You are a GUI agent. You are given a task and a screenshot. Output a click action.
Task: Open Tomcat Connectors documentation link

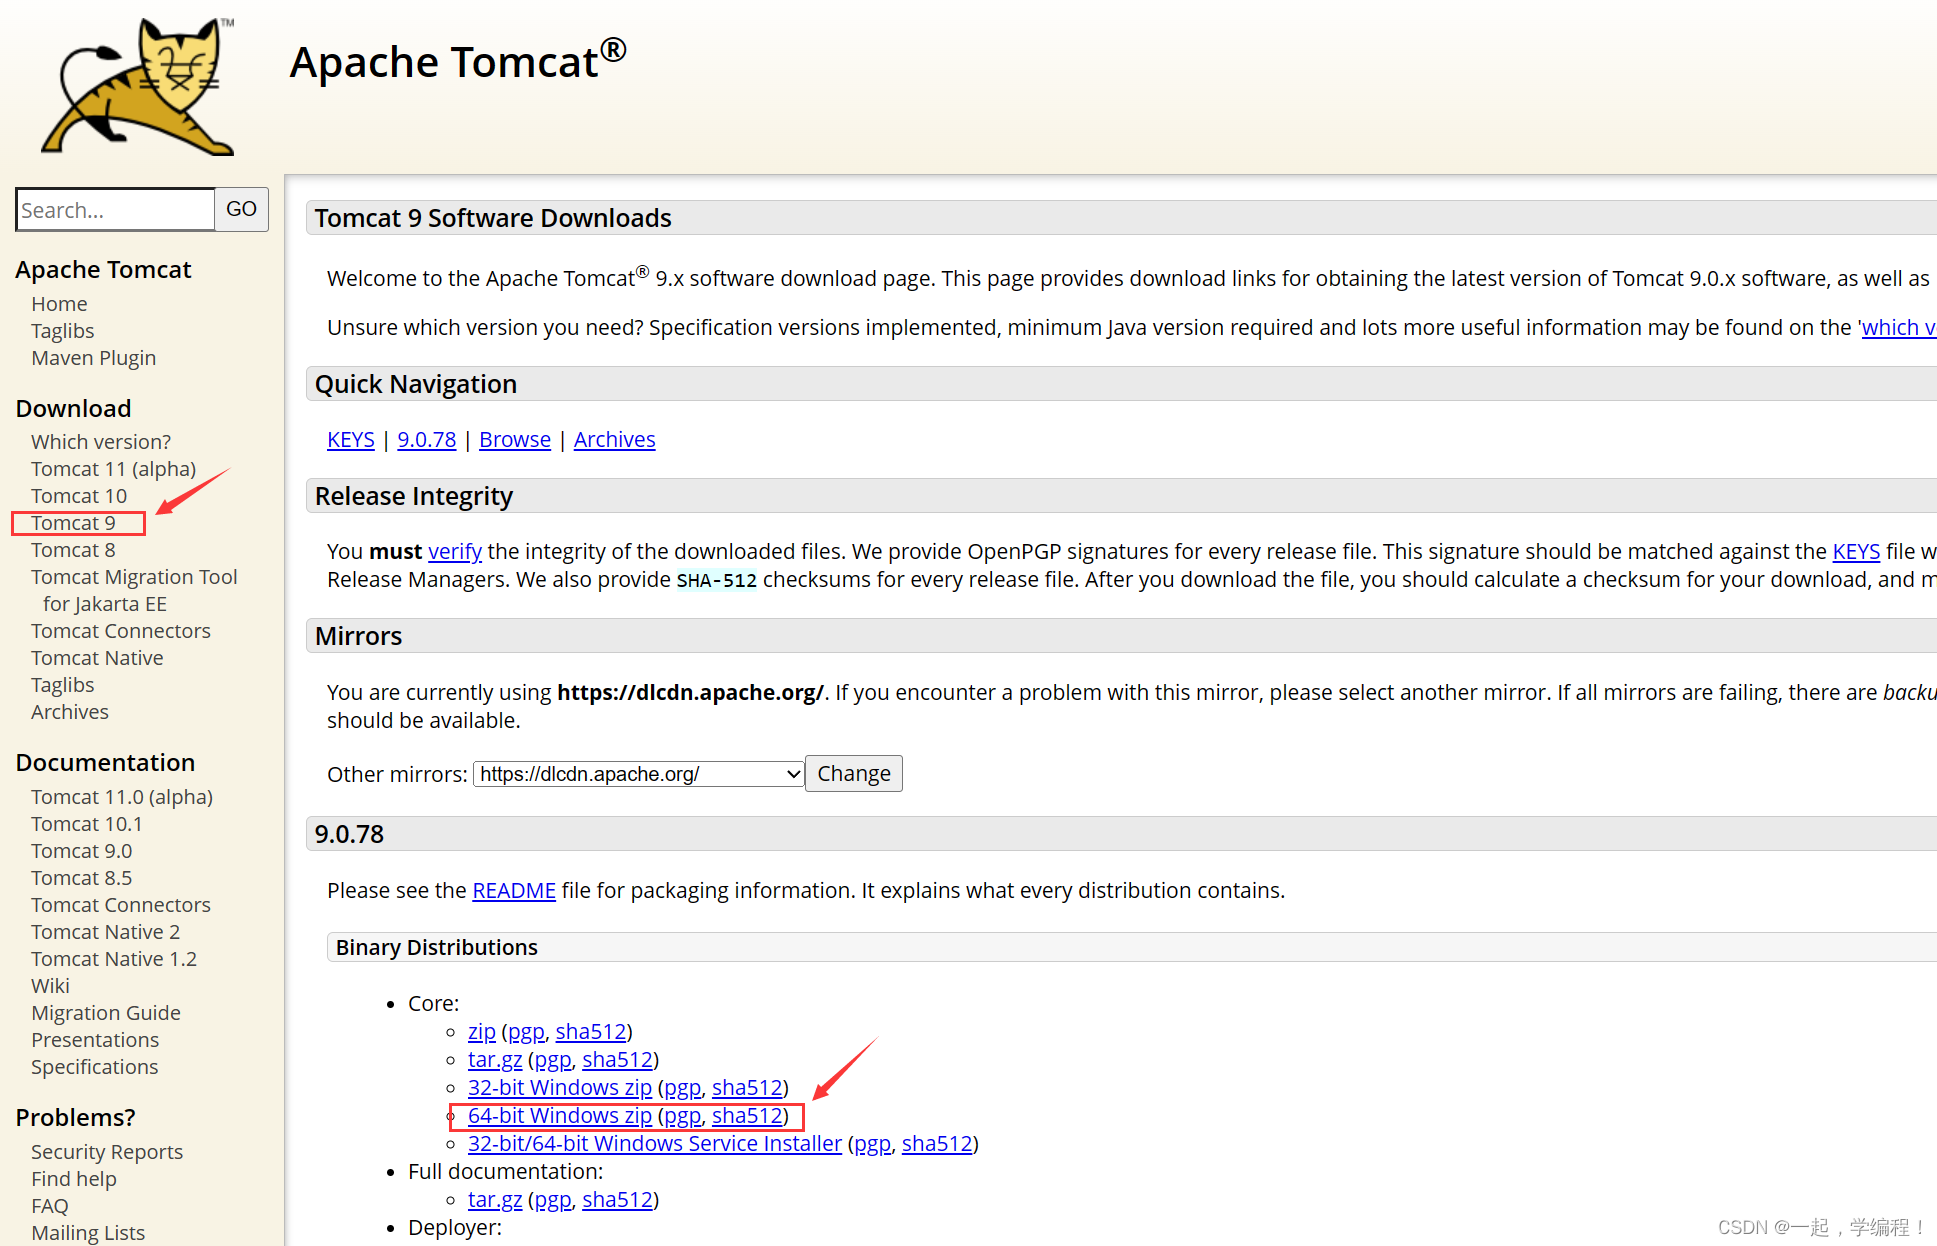point(121,904)
